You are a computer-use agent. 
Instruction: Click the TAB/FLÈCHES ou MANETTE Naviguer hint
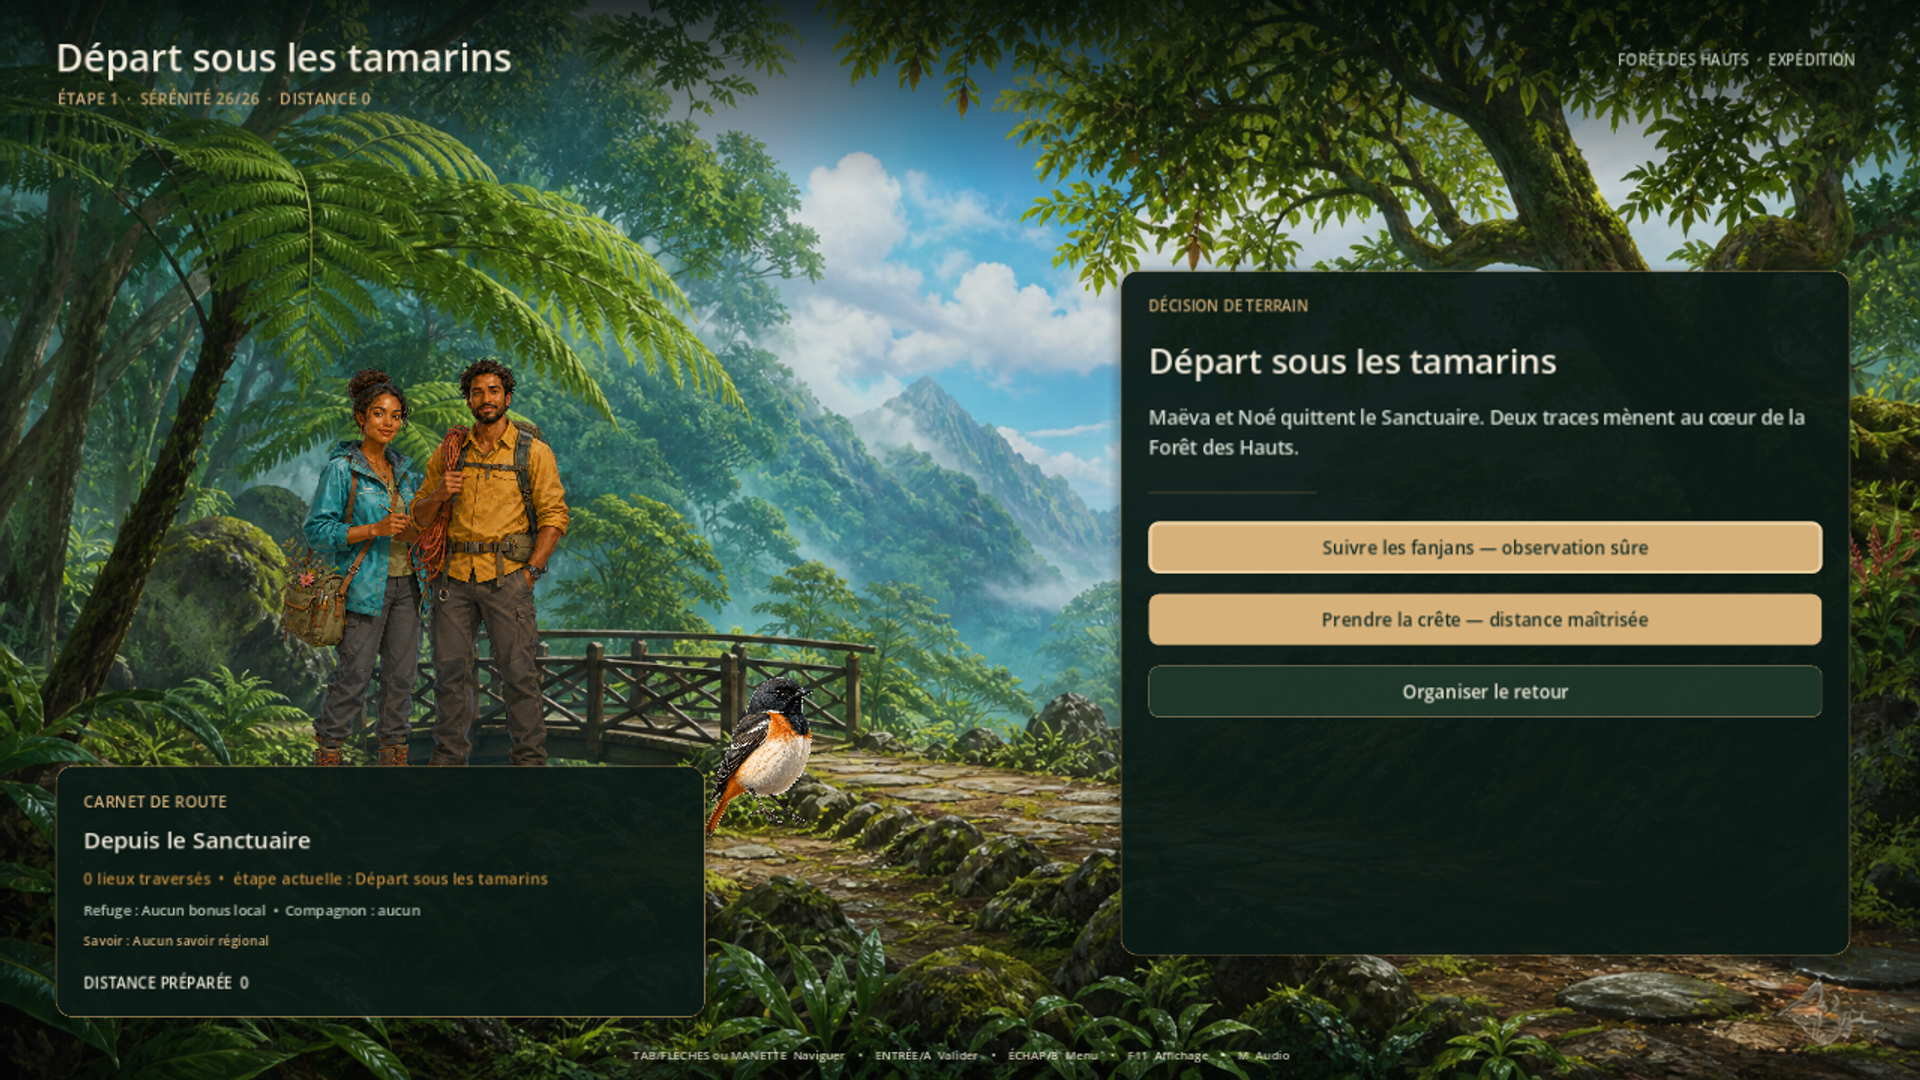738,1055
